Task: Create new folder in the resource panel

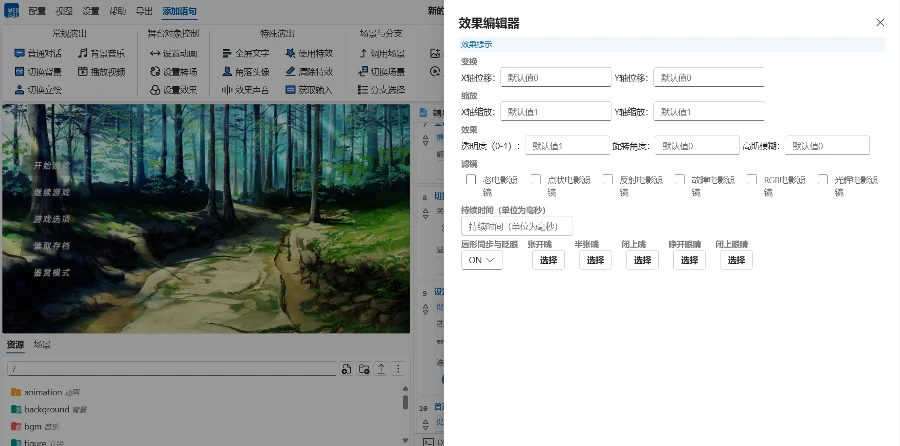Action: pos(364,369)
